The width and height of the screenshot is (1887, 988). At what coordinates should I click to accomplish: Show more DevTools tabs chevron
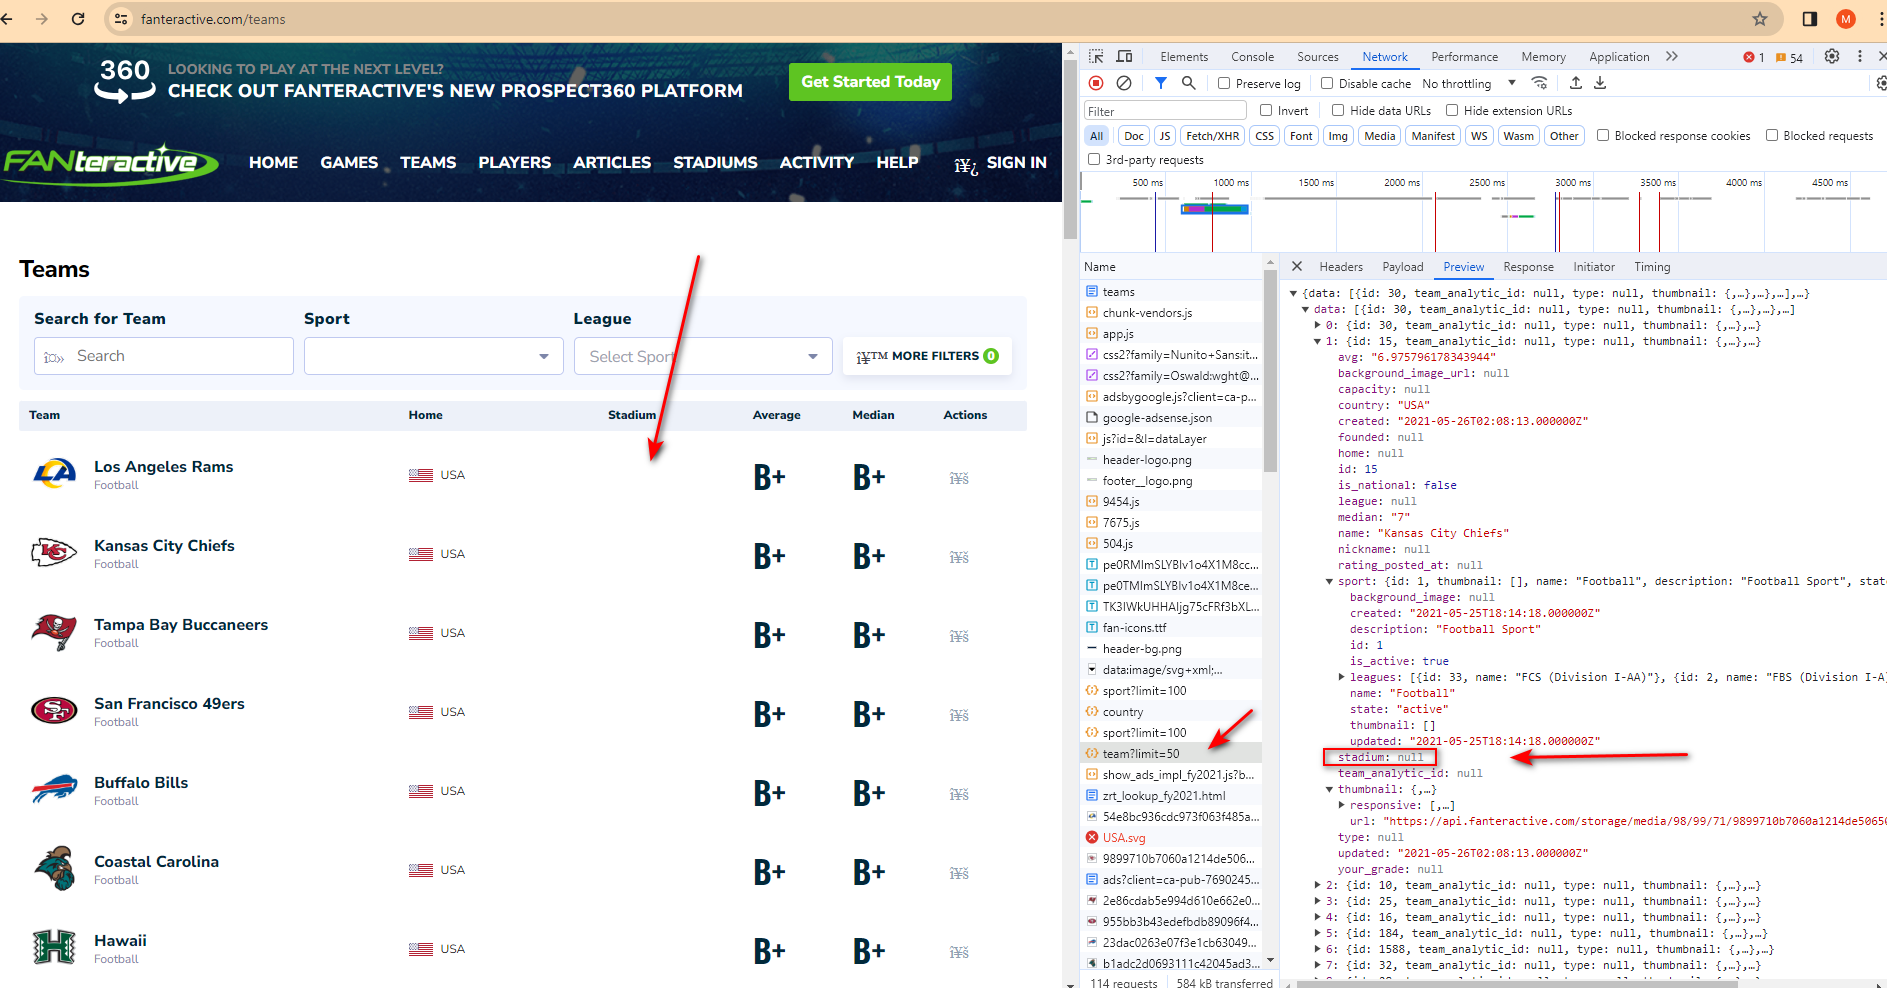click(1672, 56)
